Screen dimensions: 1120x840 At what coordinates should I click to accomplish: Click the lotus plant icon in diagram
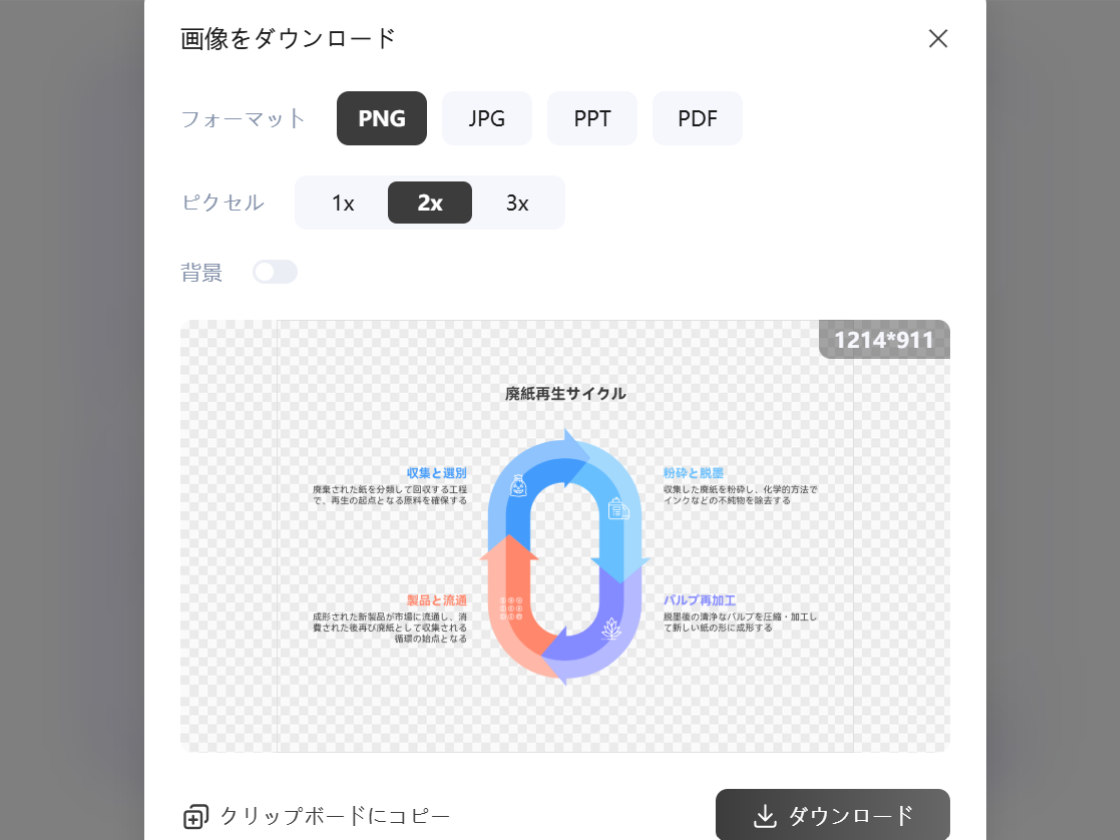point(611,629)
